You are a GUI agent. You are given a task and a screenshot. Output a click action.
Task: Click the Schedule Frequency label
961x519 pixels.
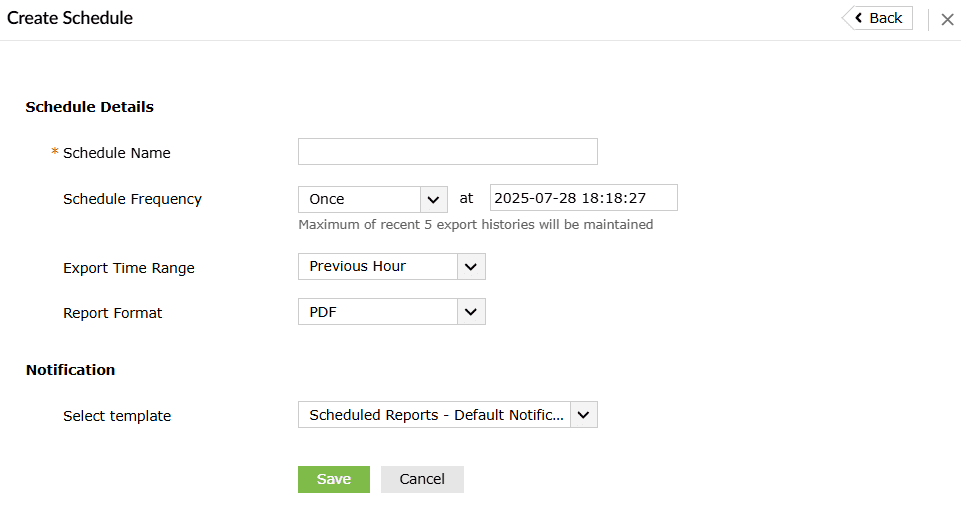click(x=132, y=199)
